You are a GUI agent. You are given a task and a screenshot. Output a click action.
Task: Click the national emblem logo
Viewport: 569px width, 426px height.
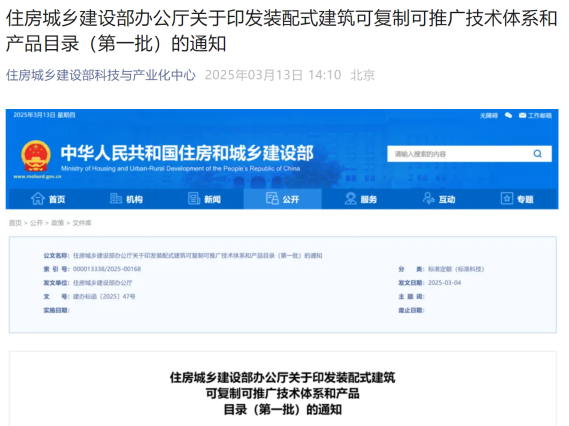click(36, 156)
